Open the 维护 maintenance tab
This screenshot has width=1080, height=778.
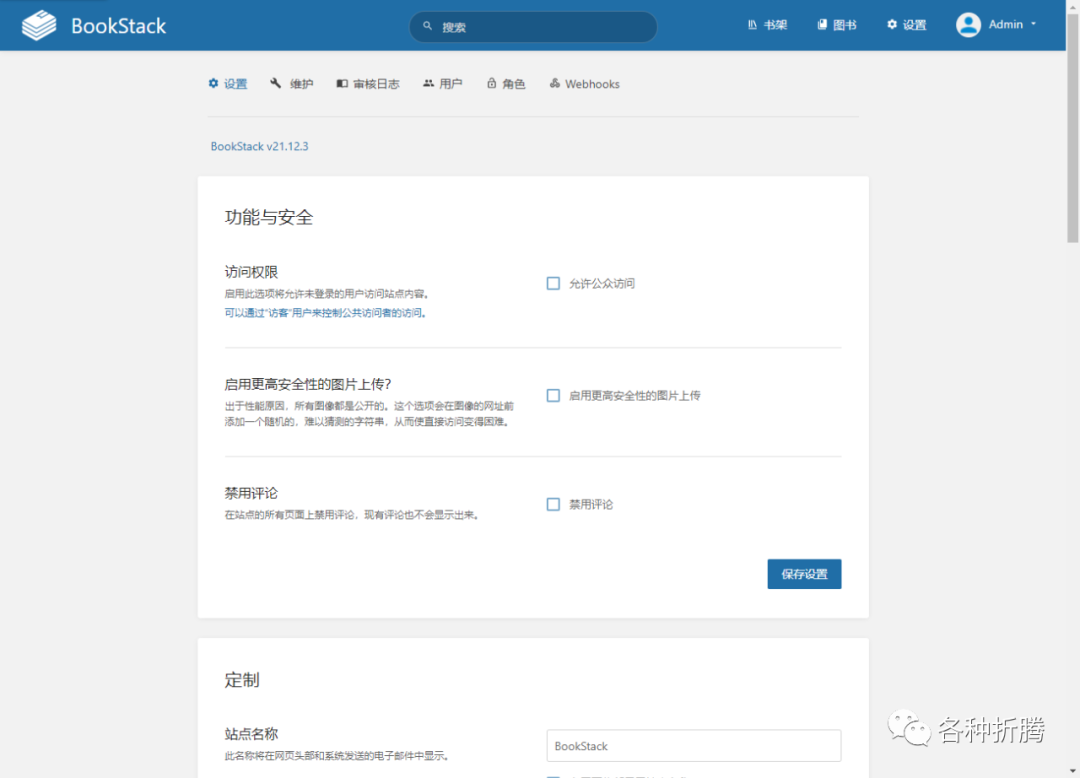pyautogui.click(x=292, y=83)
